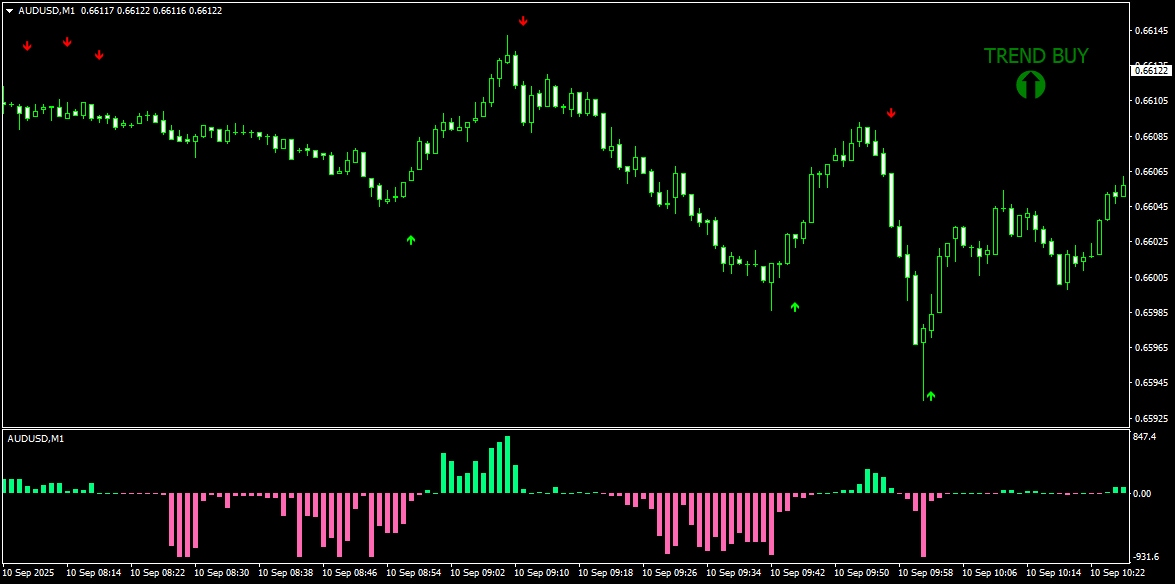Click the 10 Sep 08:38 time label
The width and height of the screenshot is (1175, 584).
286,573
